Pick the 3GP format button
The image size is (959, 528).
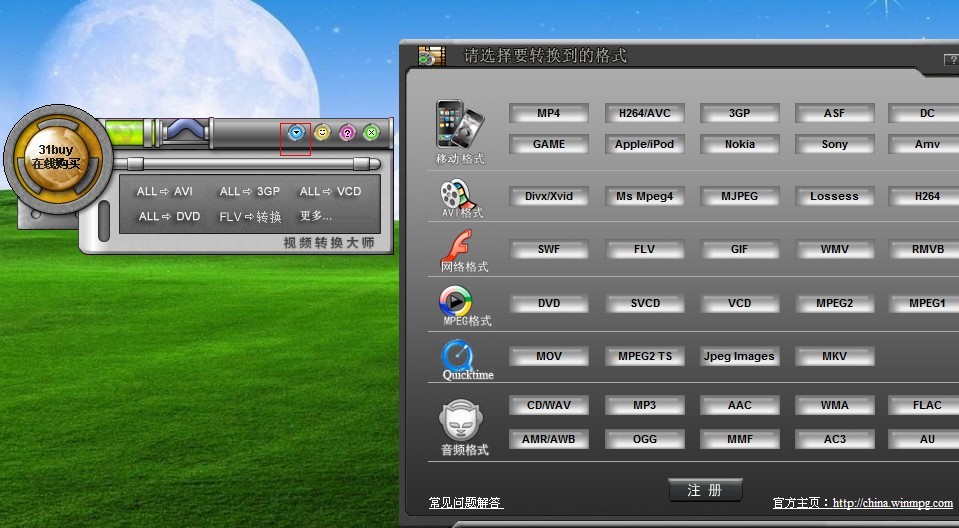pos(739,113)
